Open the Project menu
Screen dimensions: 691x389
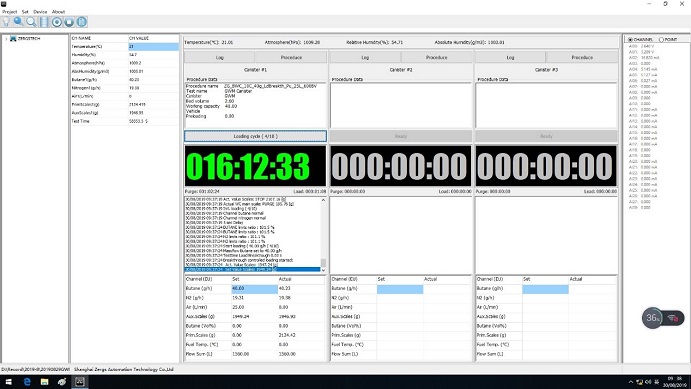[x=10, y=12]
